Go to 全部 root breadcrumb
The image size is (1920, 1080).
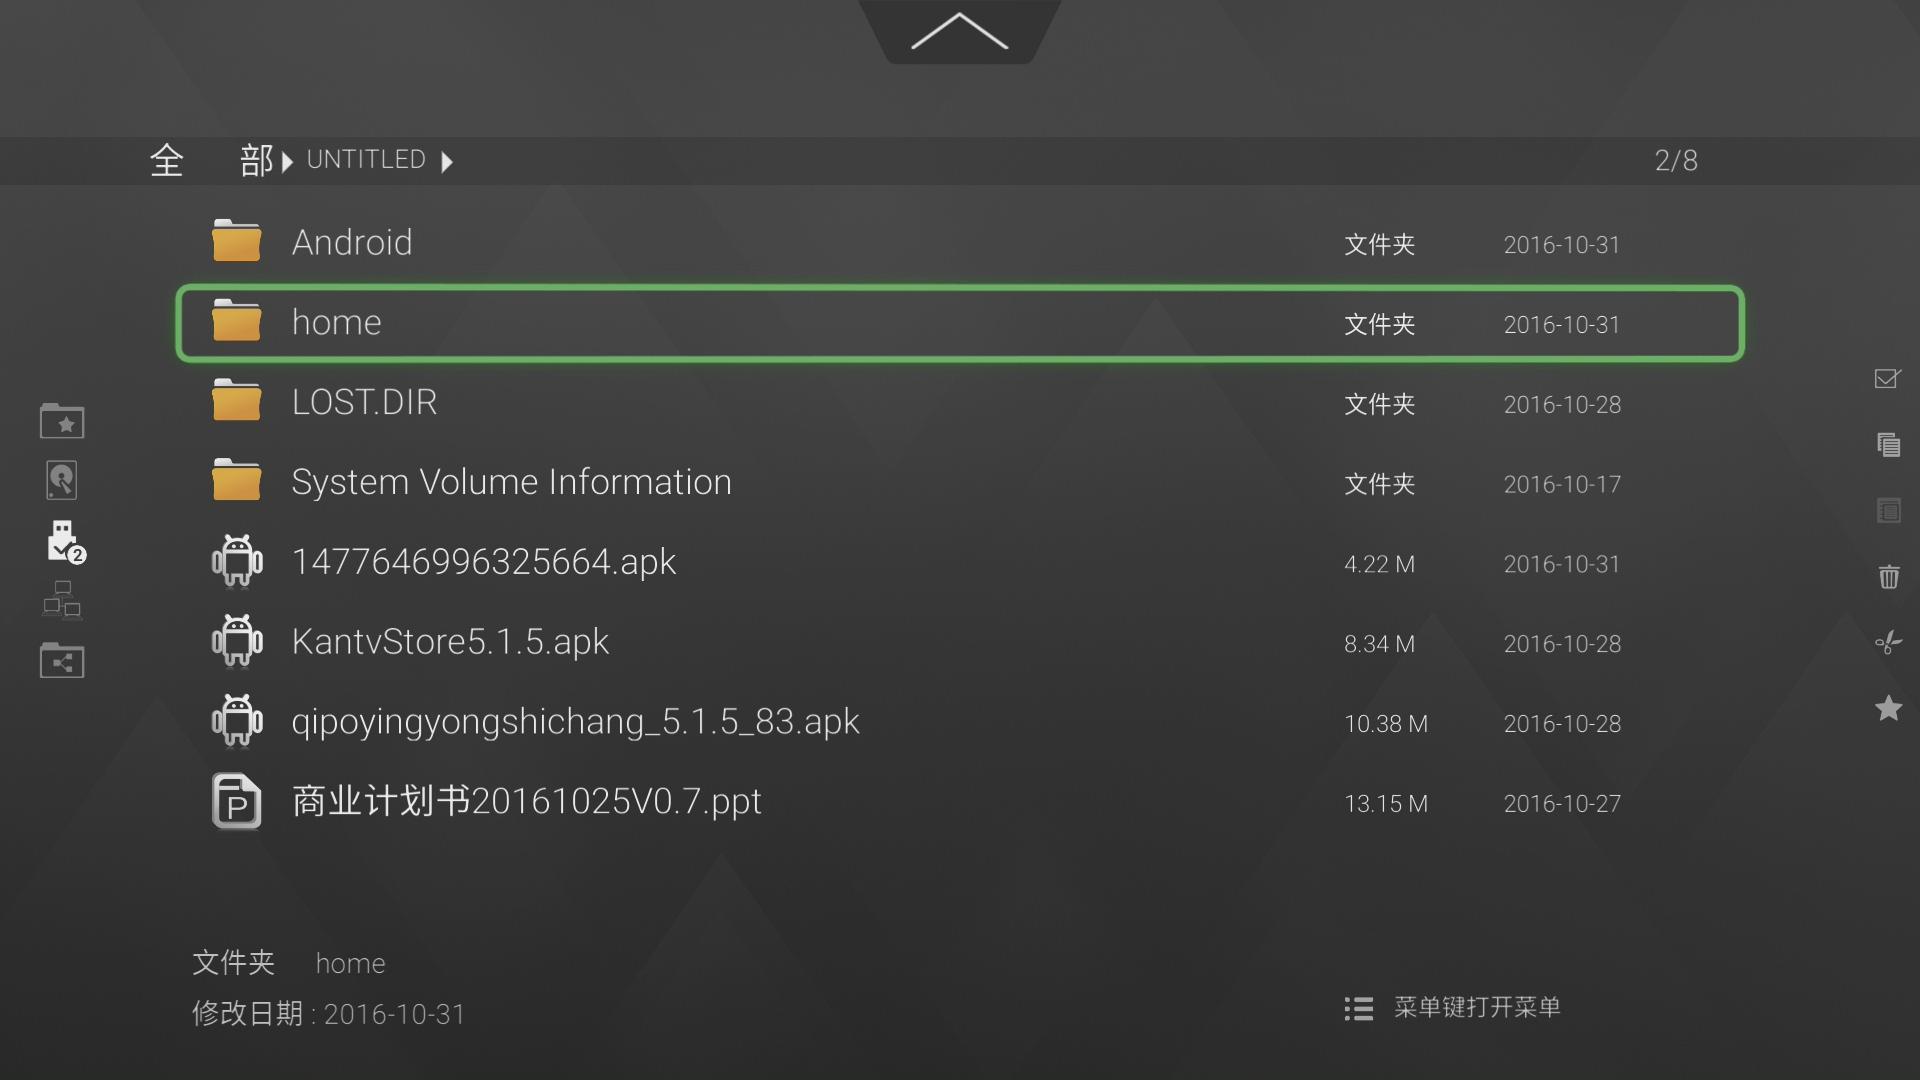pos(211,160)
